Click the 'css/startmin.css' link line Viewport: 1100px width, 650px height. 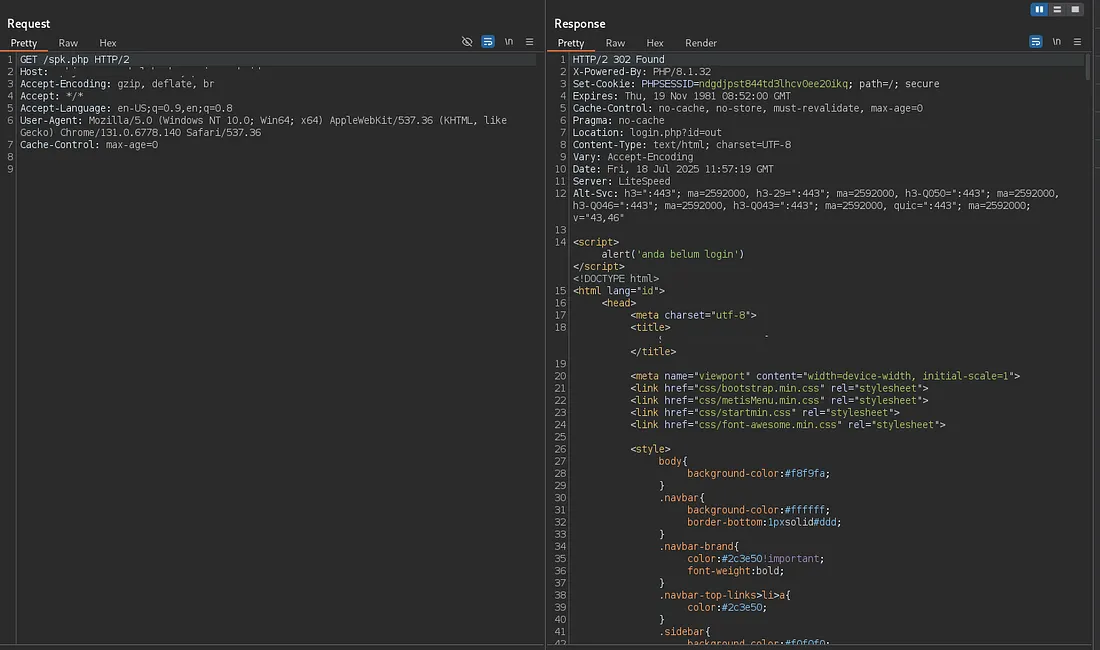tap(765, 412)
